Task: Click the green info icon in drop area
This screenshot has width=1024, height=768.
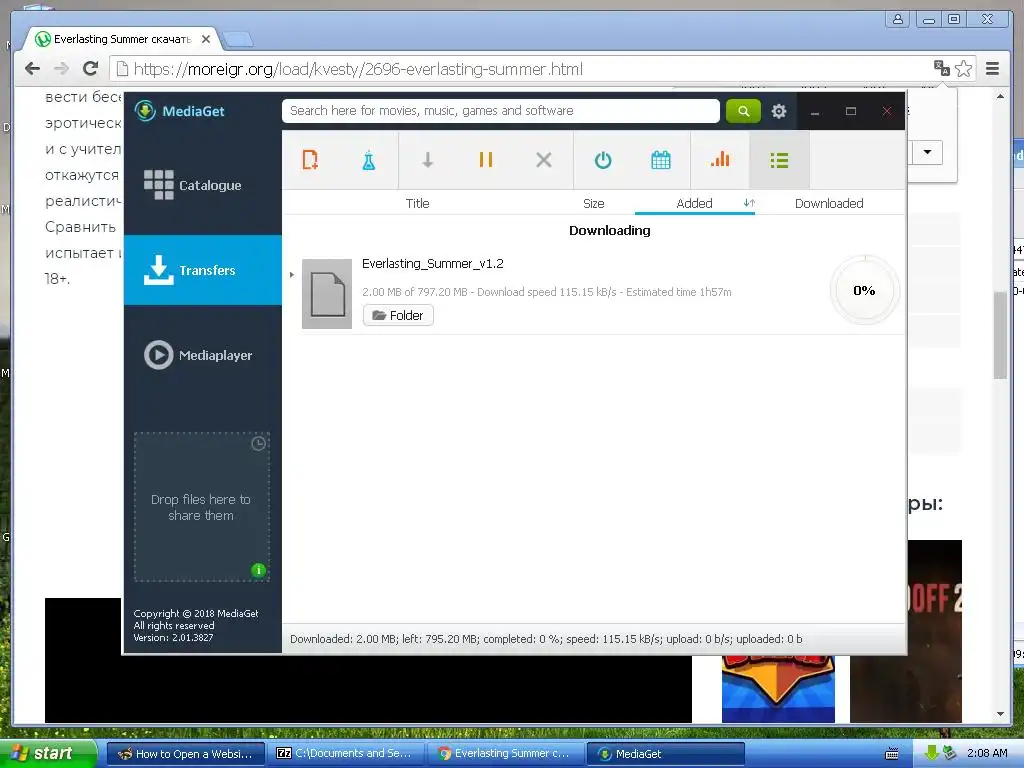Action: coord(259,570)
